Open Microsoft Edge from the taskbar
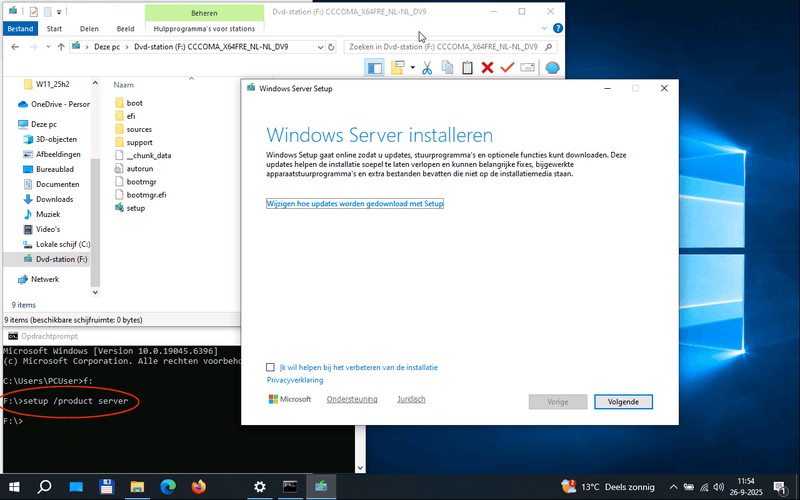 [x=168, y=487]
